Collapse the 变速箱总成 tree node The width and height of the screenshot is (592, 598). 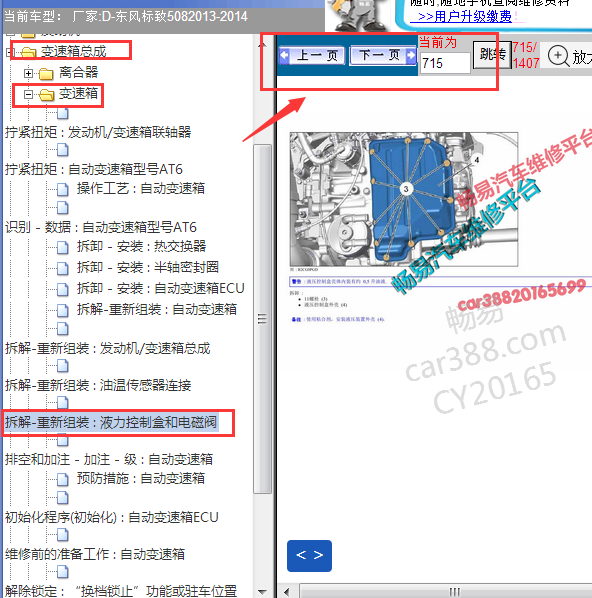click(x=10, y=52)
